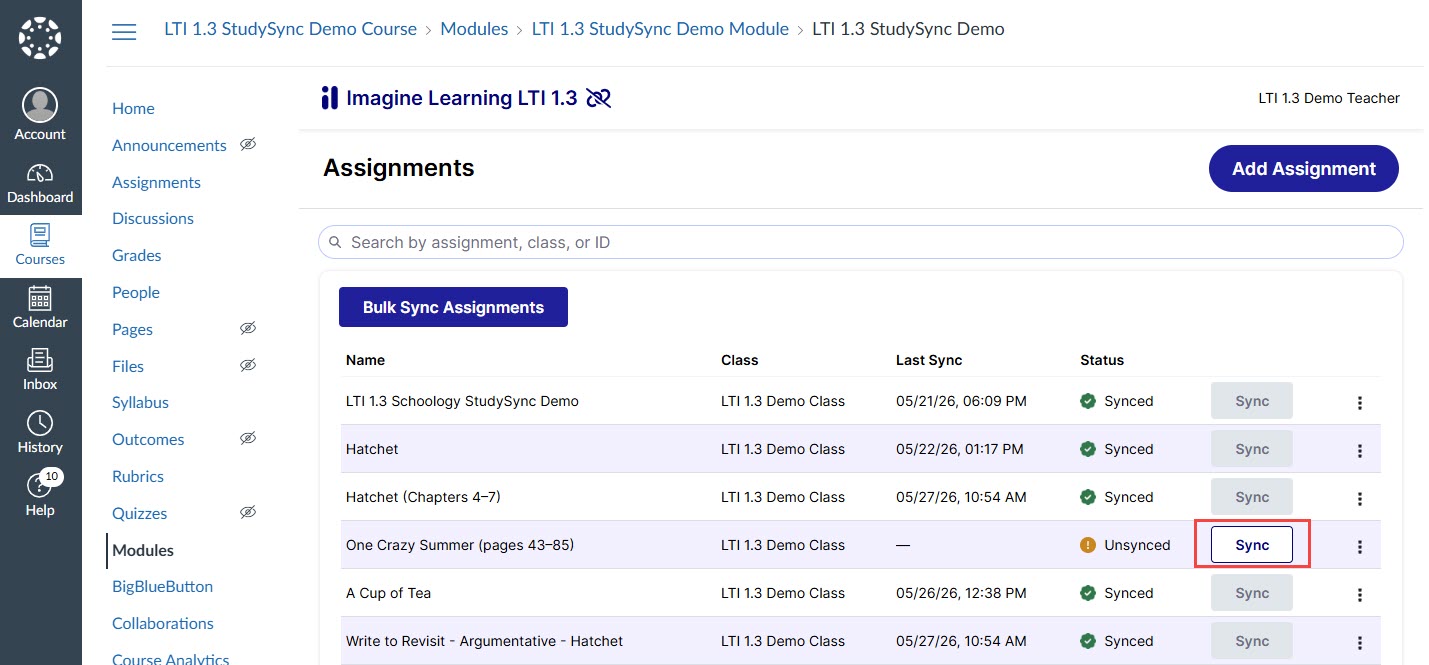
Task: Click disabled Sync button for Hatchet row
Action: coord(1252,449)
